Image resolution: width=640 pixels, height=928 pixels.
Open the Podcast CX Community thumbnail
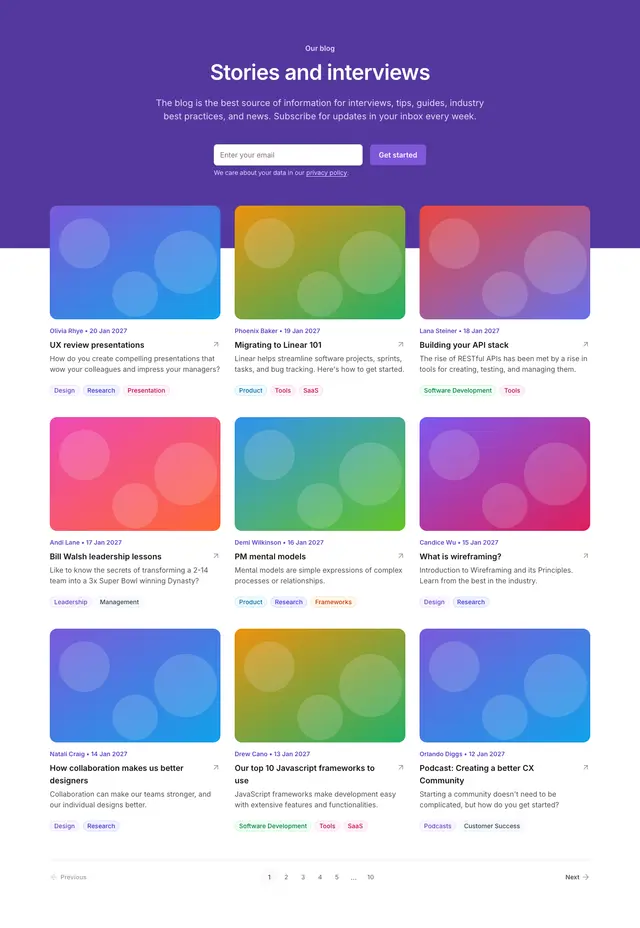(504, 685)
